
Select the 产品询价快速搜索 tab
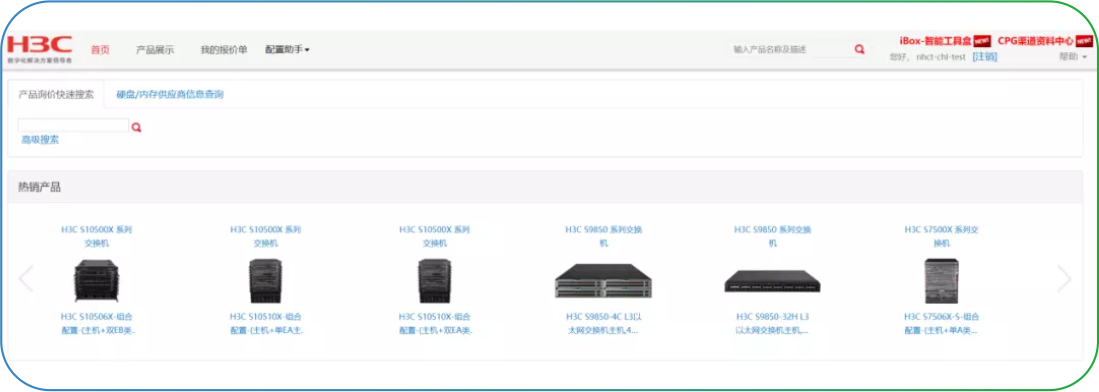click(x=55, y=94)
